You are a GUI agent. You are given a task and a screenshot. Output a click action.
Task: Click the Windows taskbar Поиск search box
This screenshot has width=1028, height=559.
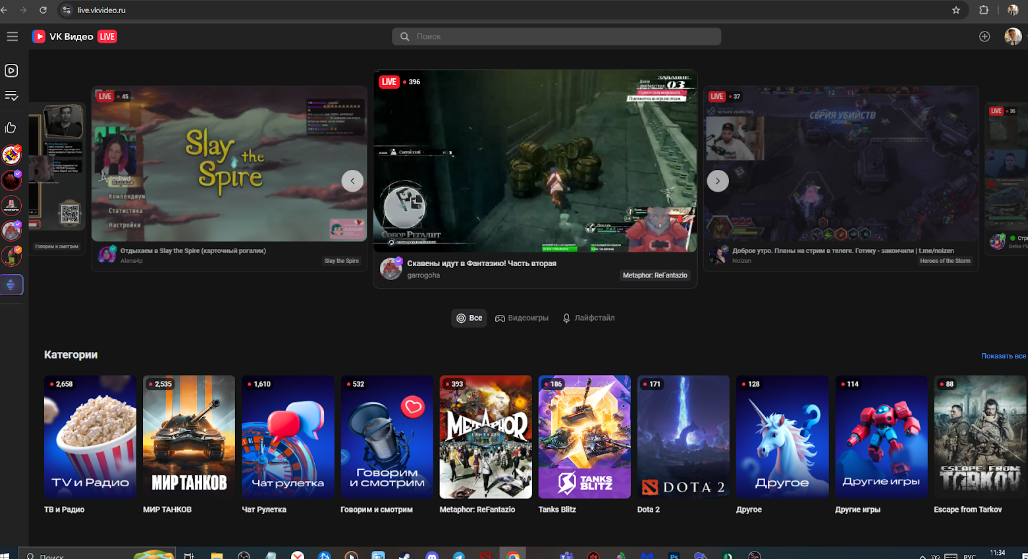97,556
